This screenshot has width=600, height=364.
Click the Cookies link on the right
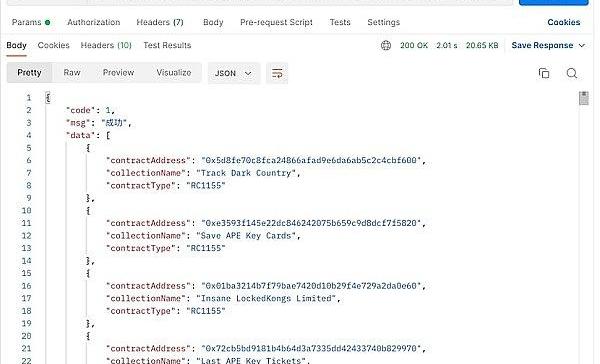pyautogui.click(x=564, y=22)
